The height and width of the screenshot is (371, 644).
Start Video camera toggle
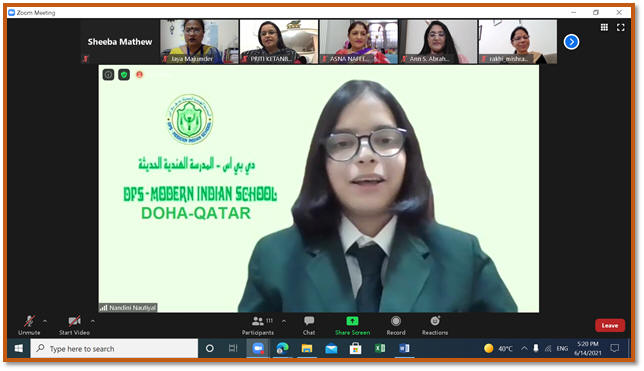(x=74, y=325)
